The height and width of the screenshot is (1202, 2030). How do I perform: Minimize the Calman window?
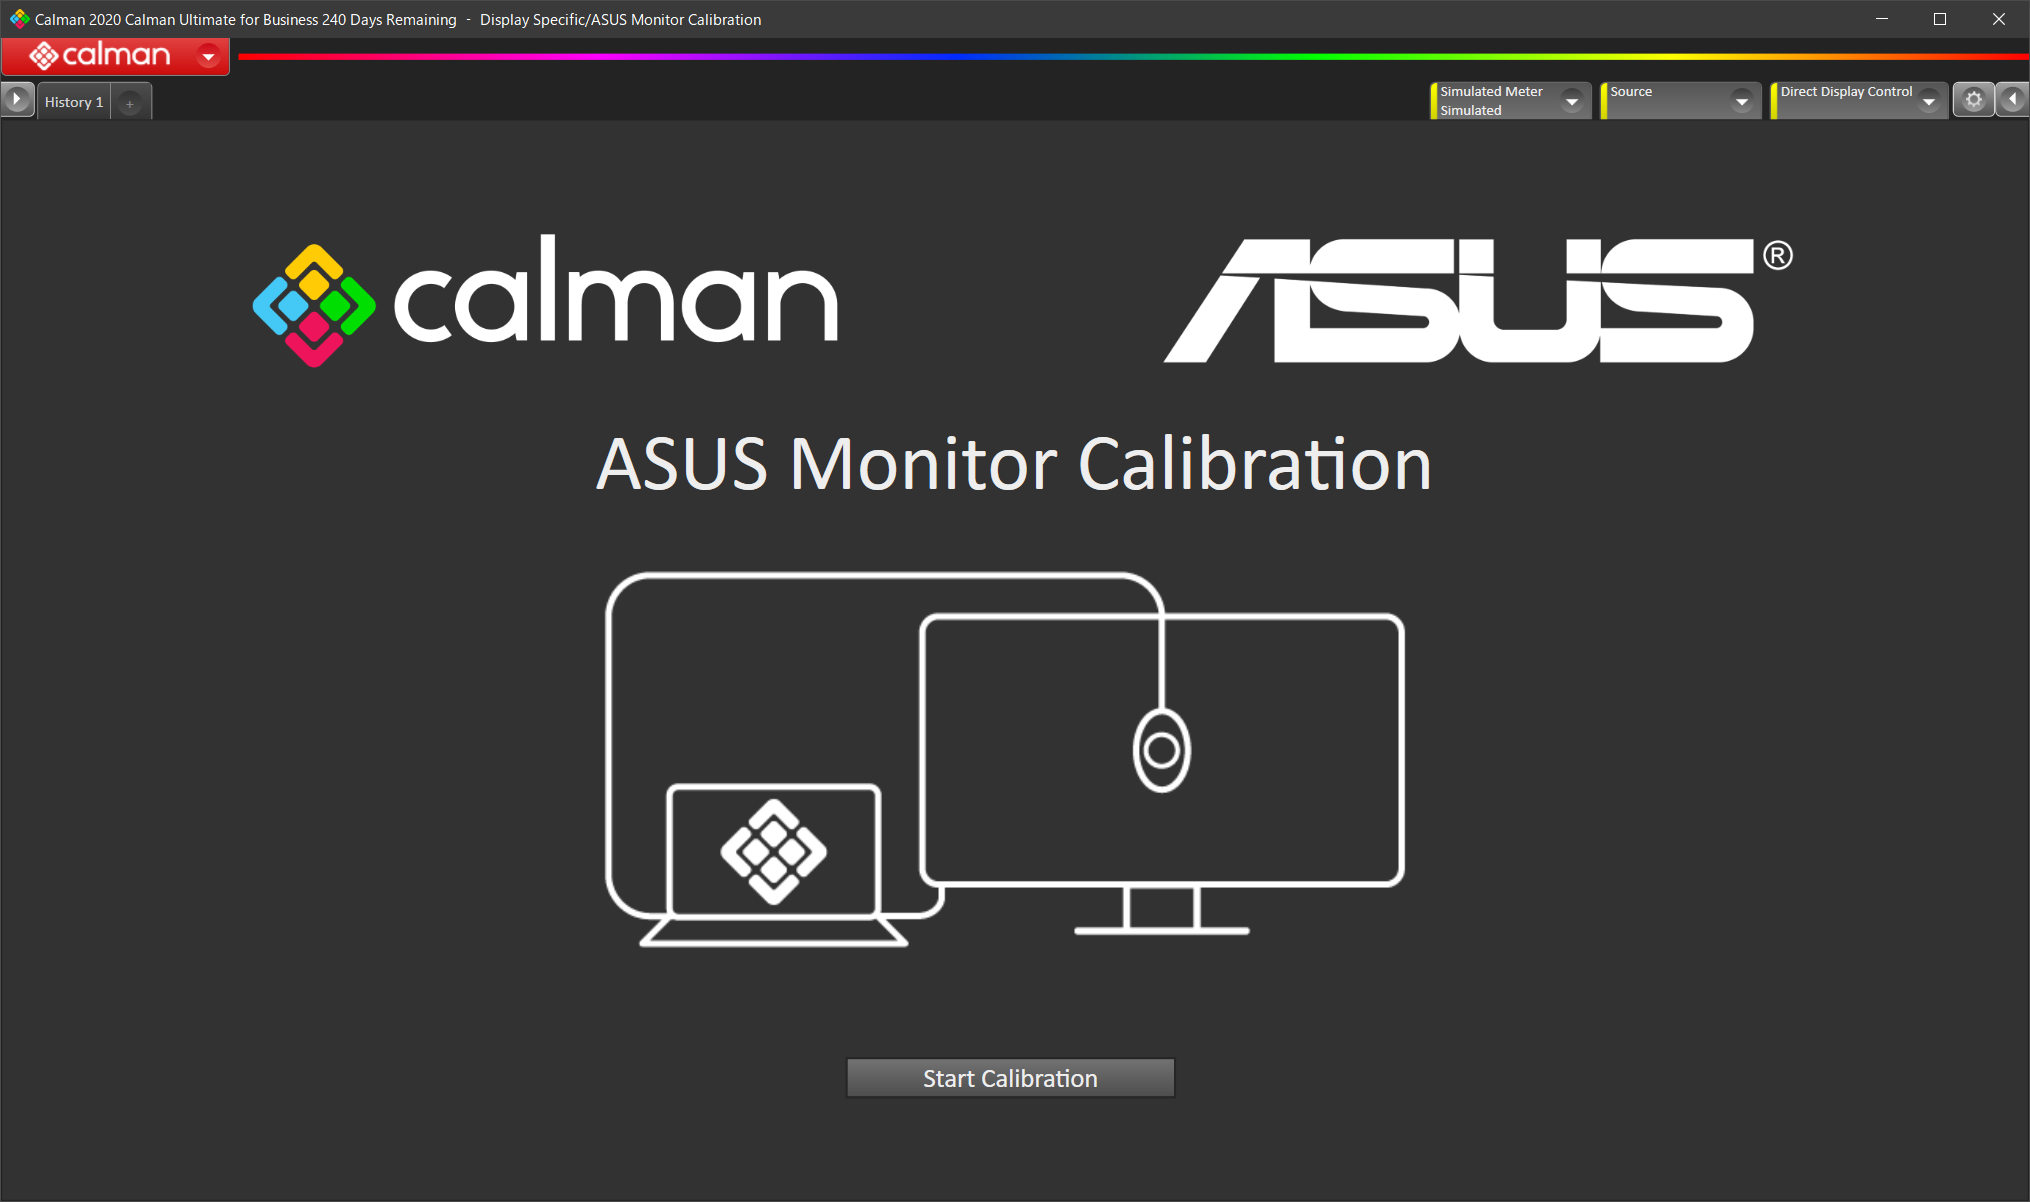1881,19
